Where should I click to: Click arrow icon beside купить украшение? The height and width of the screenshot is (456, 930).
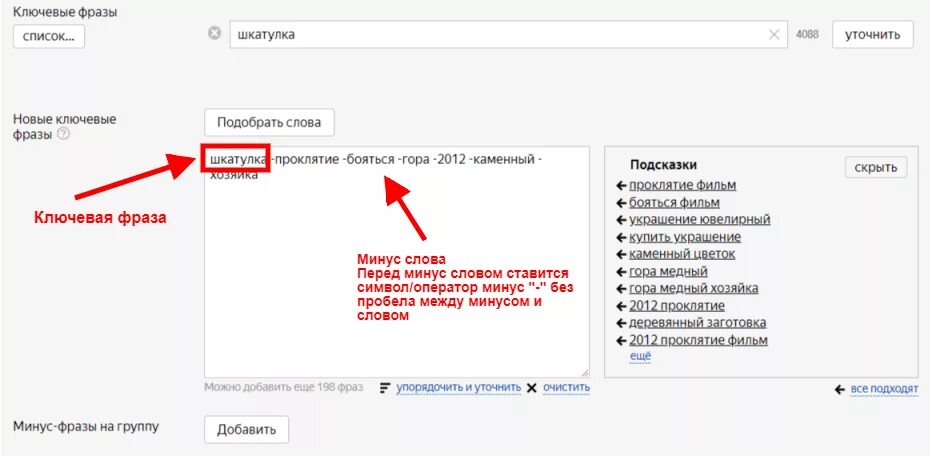coord(621,237)
